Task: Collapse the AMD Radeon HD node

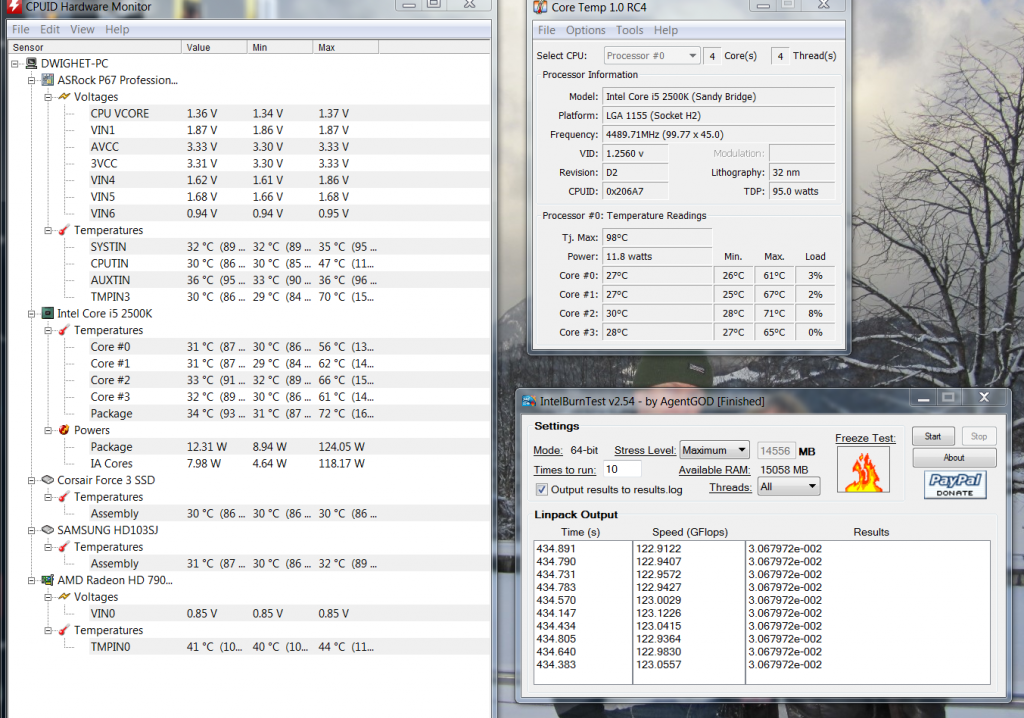Action: coord(31,580)
